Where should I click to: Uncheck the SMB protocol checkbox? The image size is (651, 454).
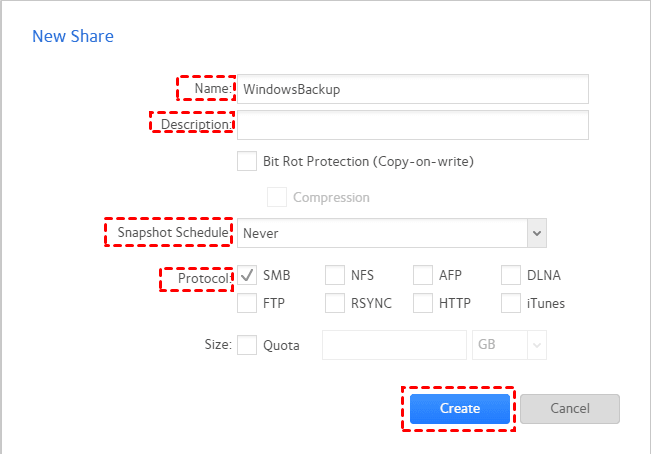click(247, 275)
